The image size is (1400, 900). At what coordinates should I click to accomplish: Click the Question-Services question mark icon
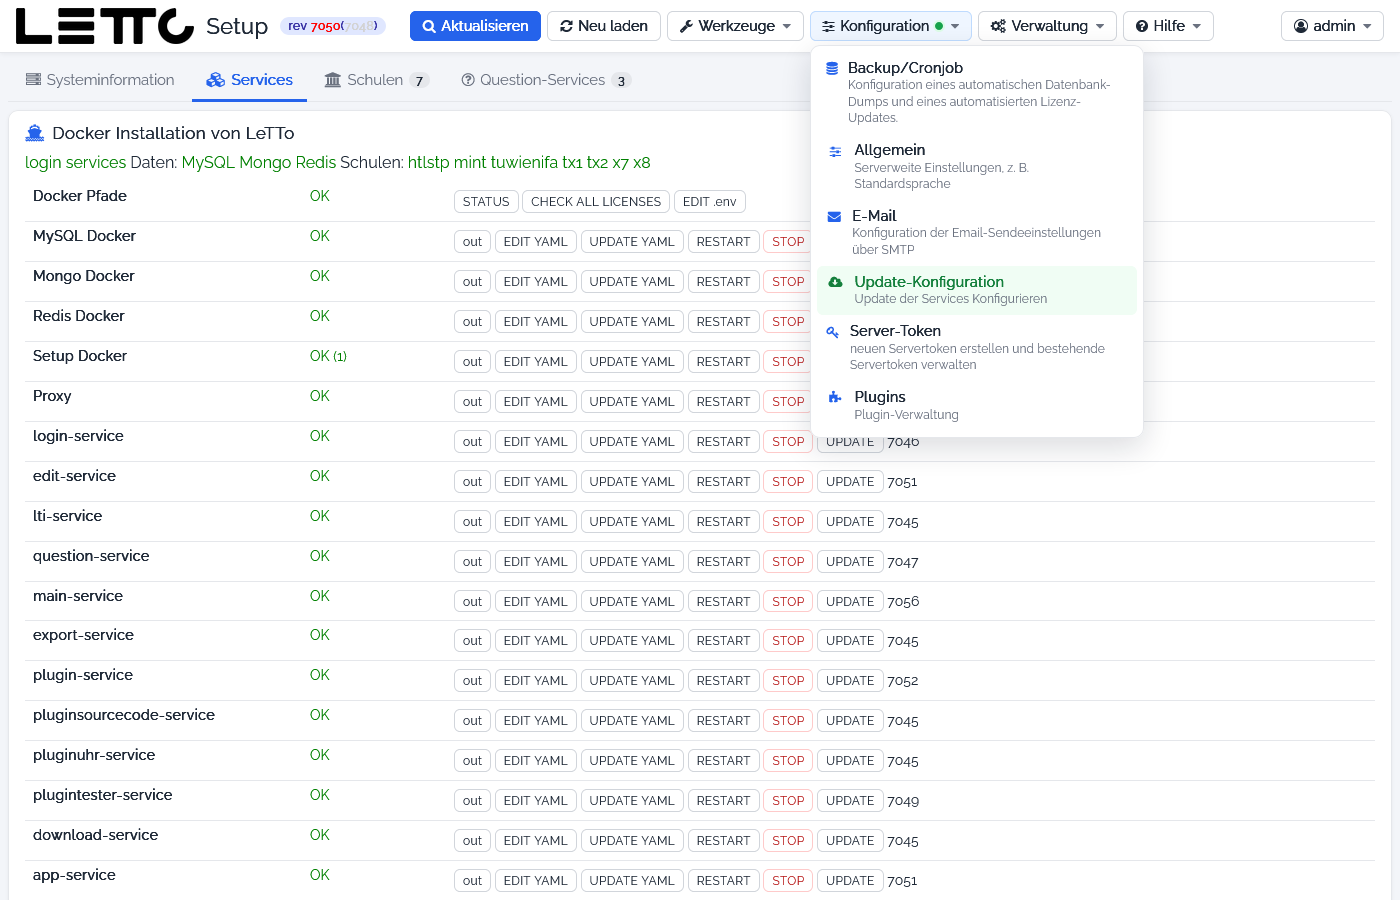(x=468, y=80)
